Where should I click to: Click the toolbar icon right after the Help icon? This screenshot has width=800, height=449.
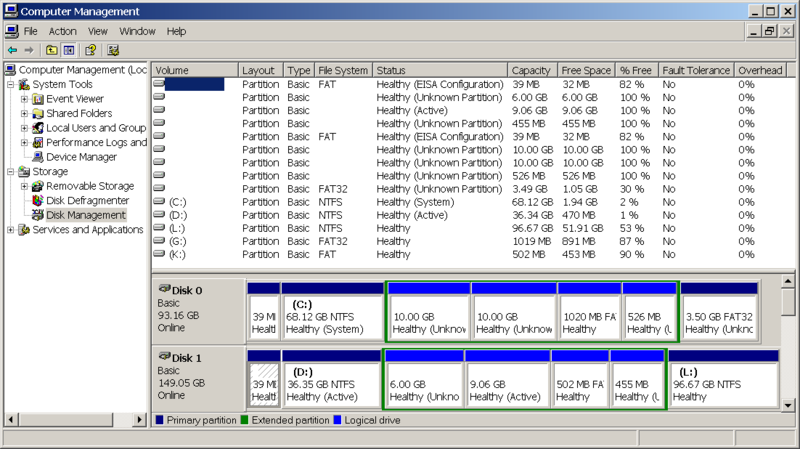tap(113, 50)
